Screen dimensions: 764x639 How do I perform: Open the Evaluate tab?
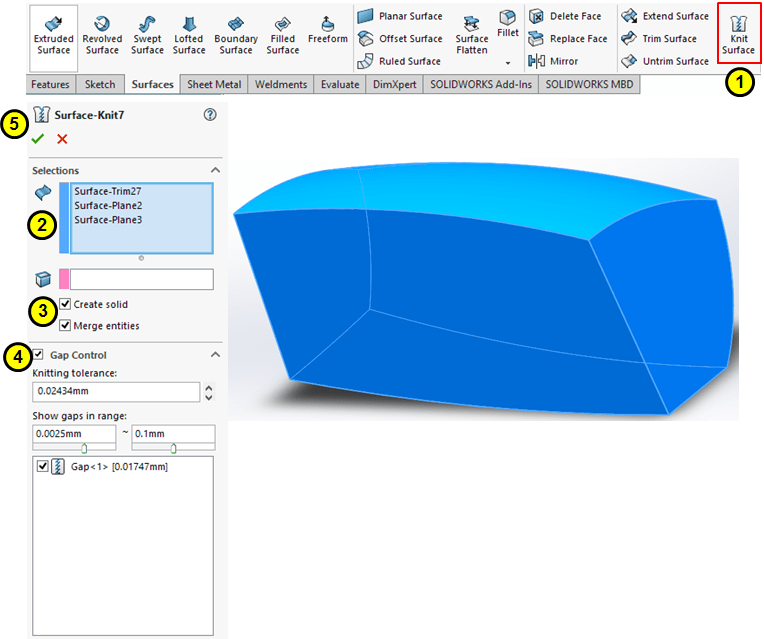[x=340, y=85]
